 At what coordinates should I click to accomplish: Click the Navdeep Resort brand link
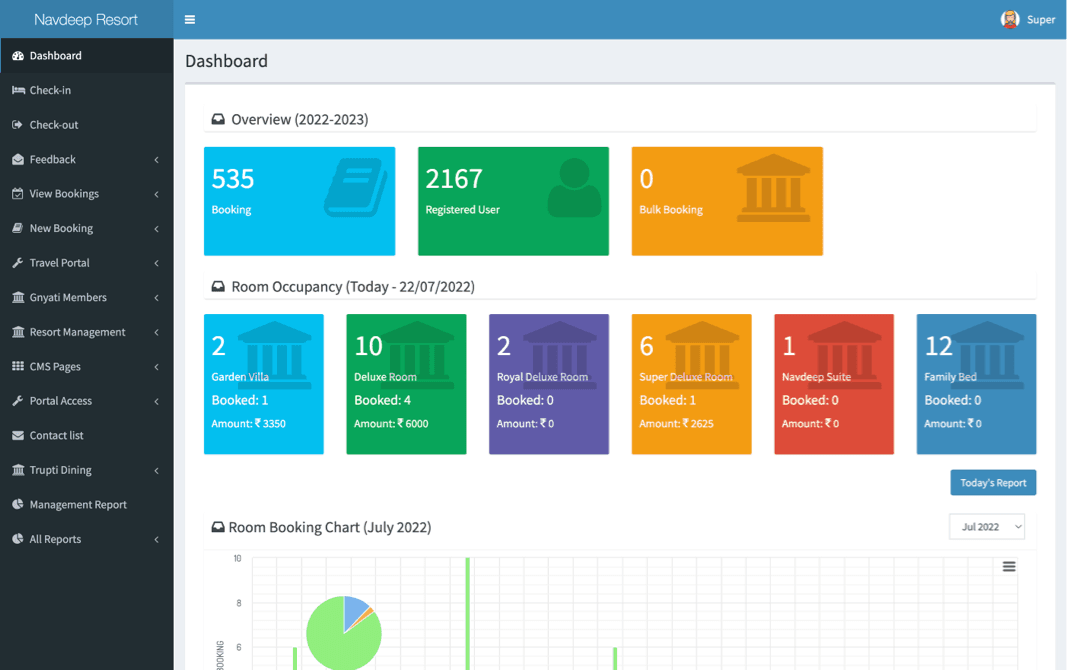pos(86,20)
